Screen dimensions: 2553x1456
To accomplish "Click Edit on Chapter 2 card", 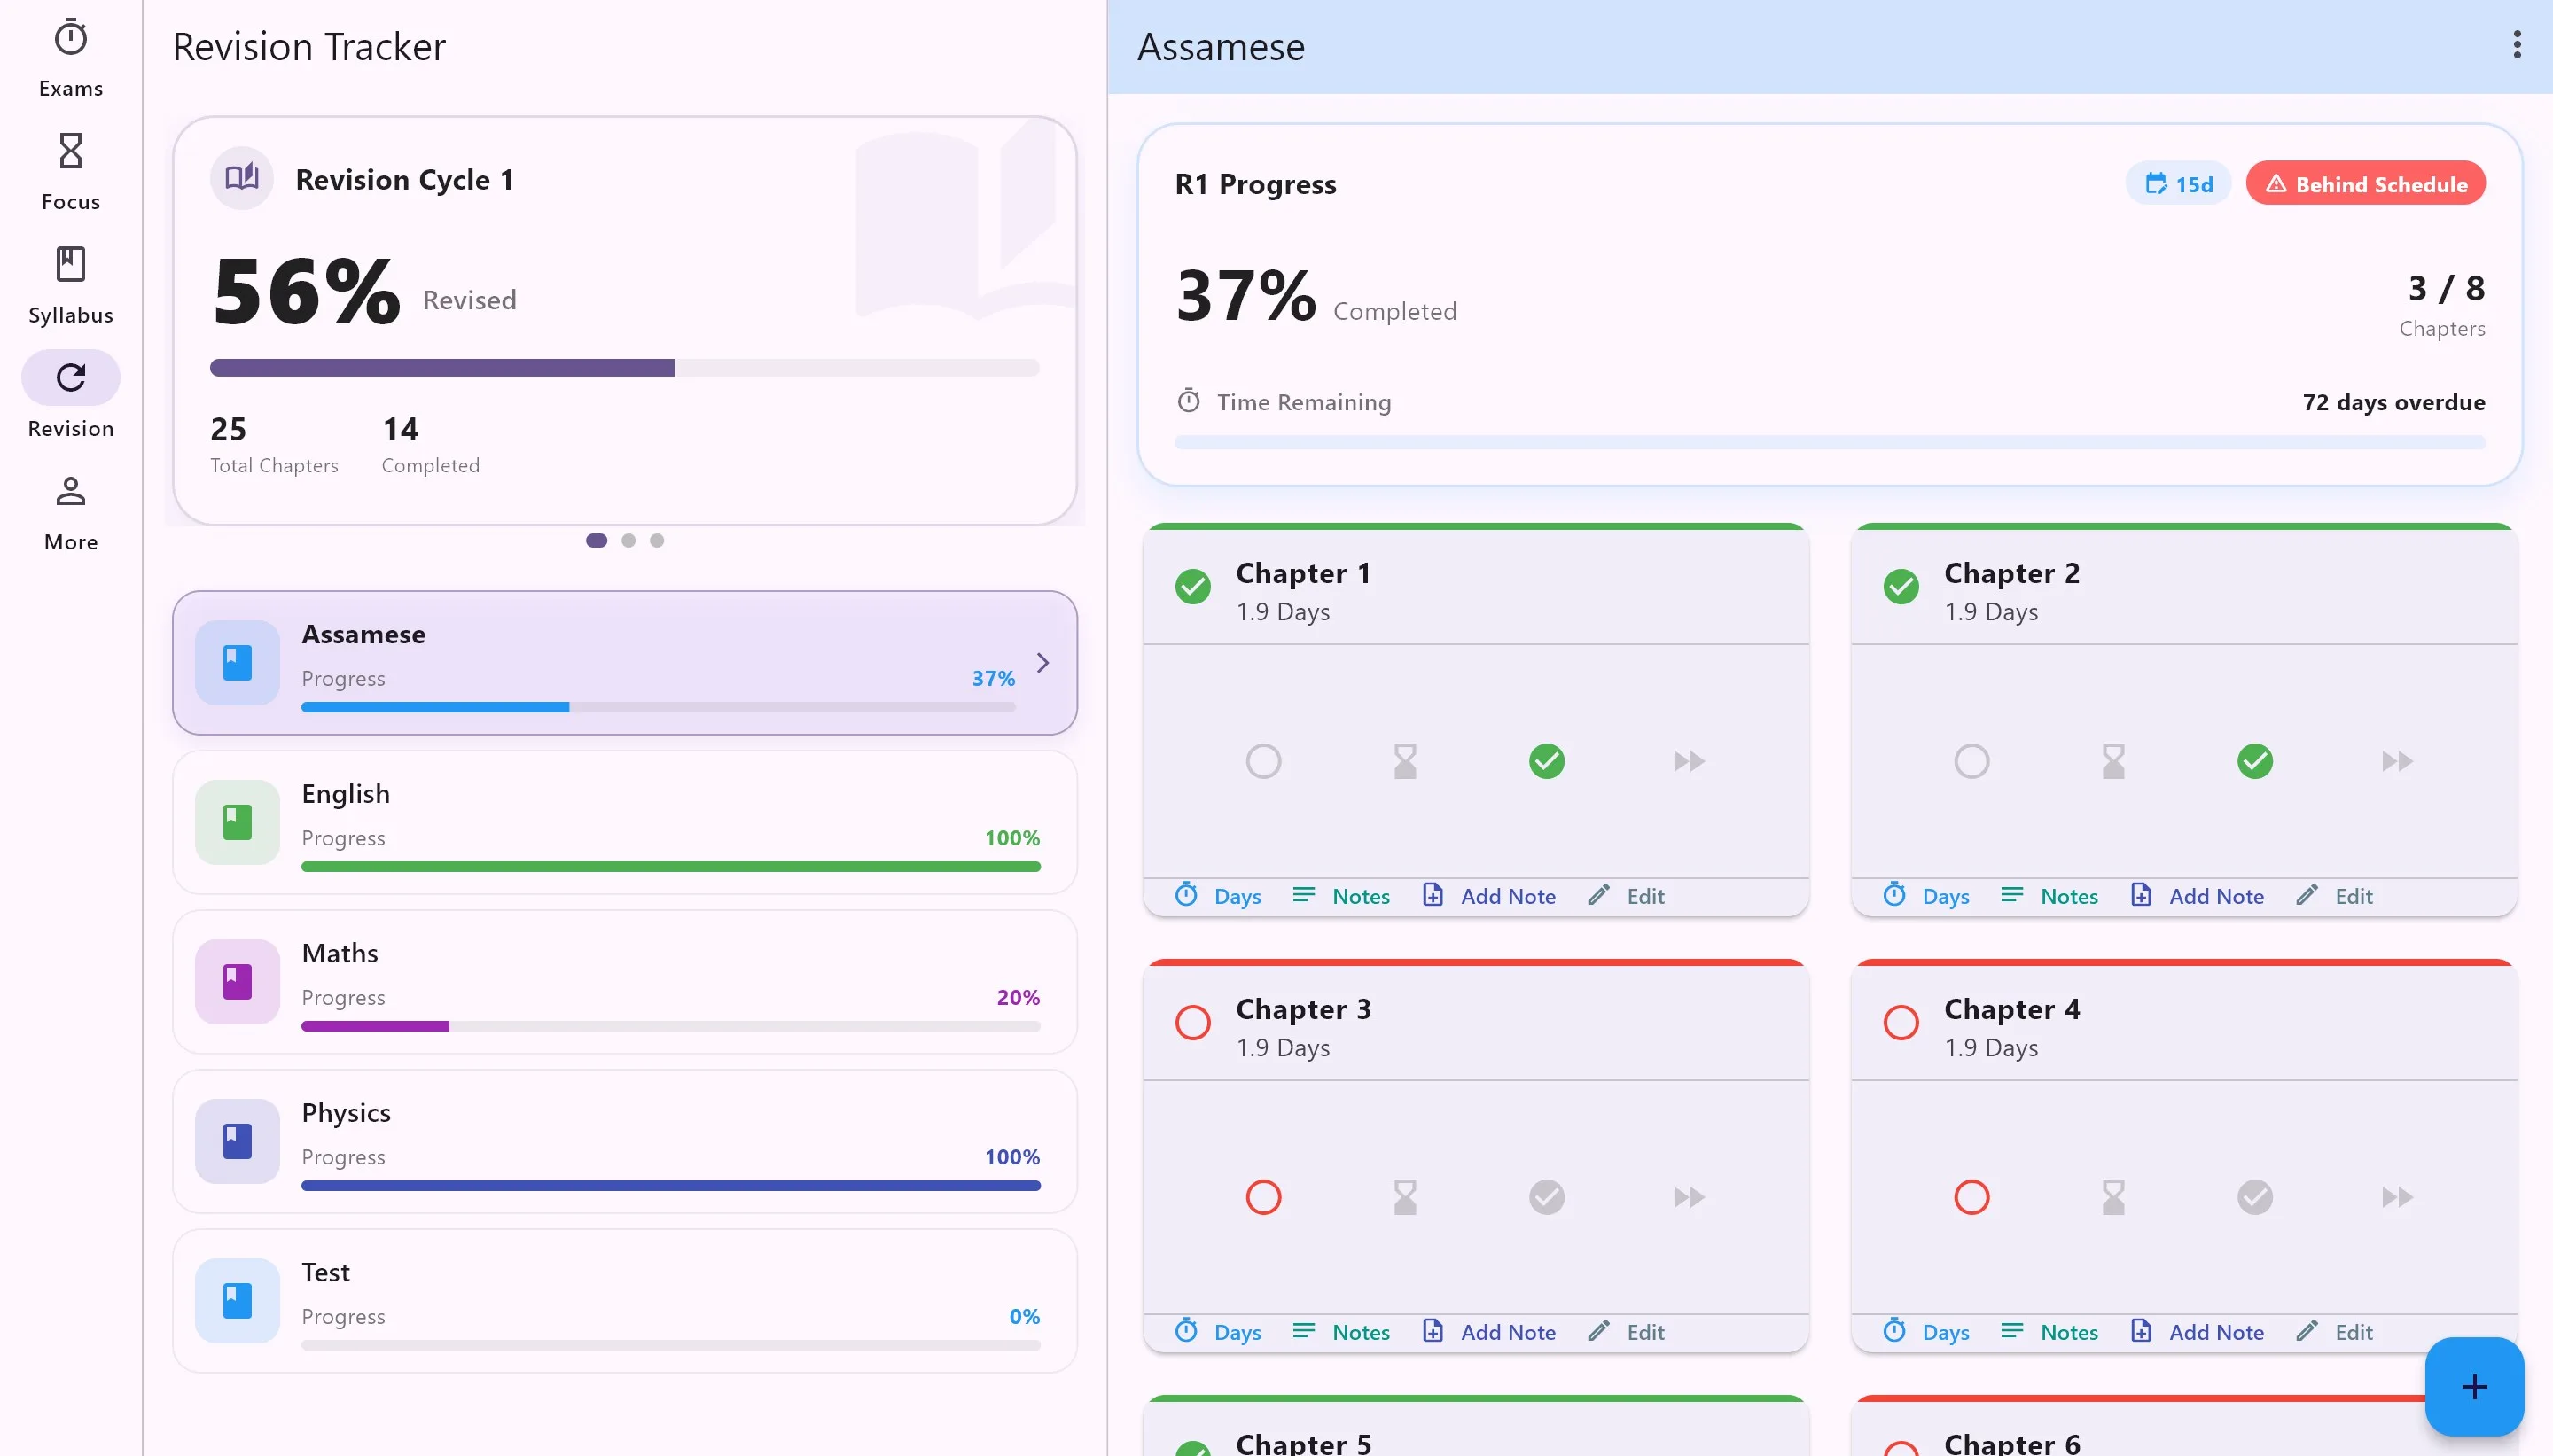I will (x=2334, y=896).
